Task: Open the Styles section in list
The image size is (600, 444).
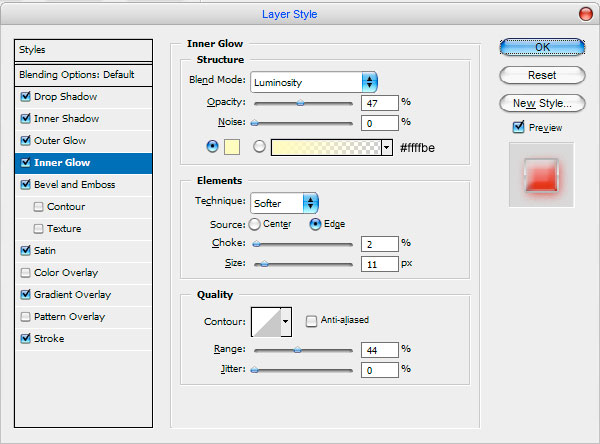Action: tap(83, 50)
